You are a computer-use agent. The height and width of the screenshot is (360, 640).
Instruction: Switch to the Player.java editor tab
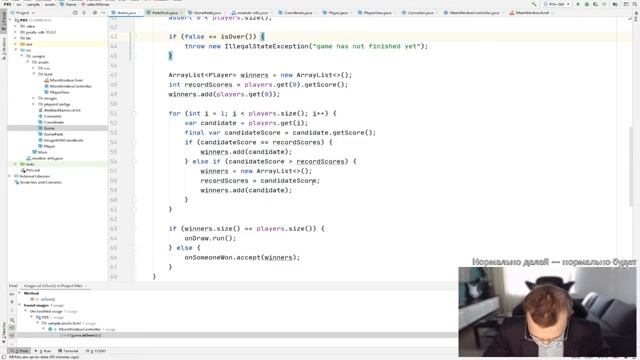[338, 13]
